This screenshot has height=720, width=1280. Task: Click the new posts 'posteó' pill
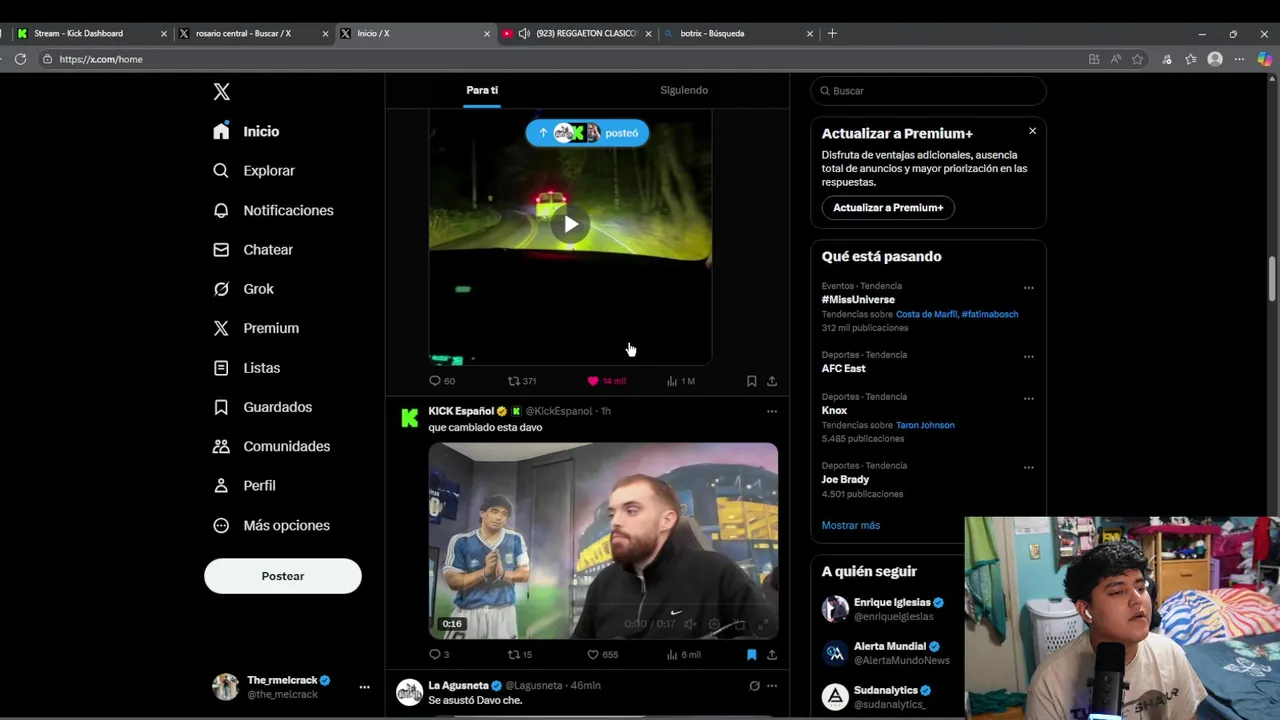point(587,133)
